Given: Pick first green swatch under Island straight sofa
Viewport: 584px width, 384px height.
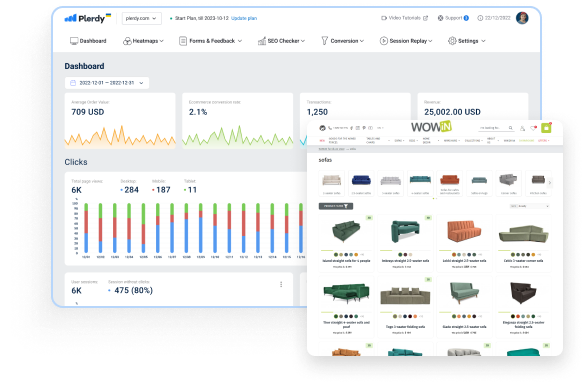Looking at the screenshot, I should point(336,254).
